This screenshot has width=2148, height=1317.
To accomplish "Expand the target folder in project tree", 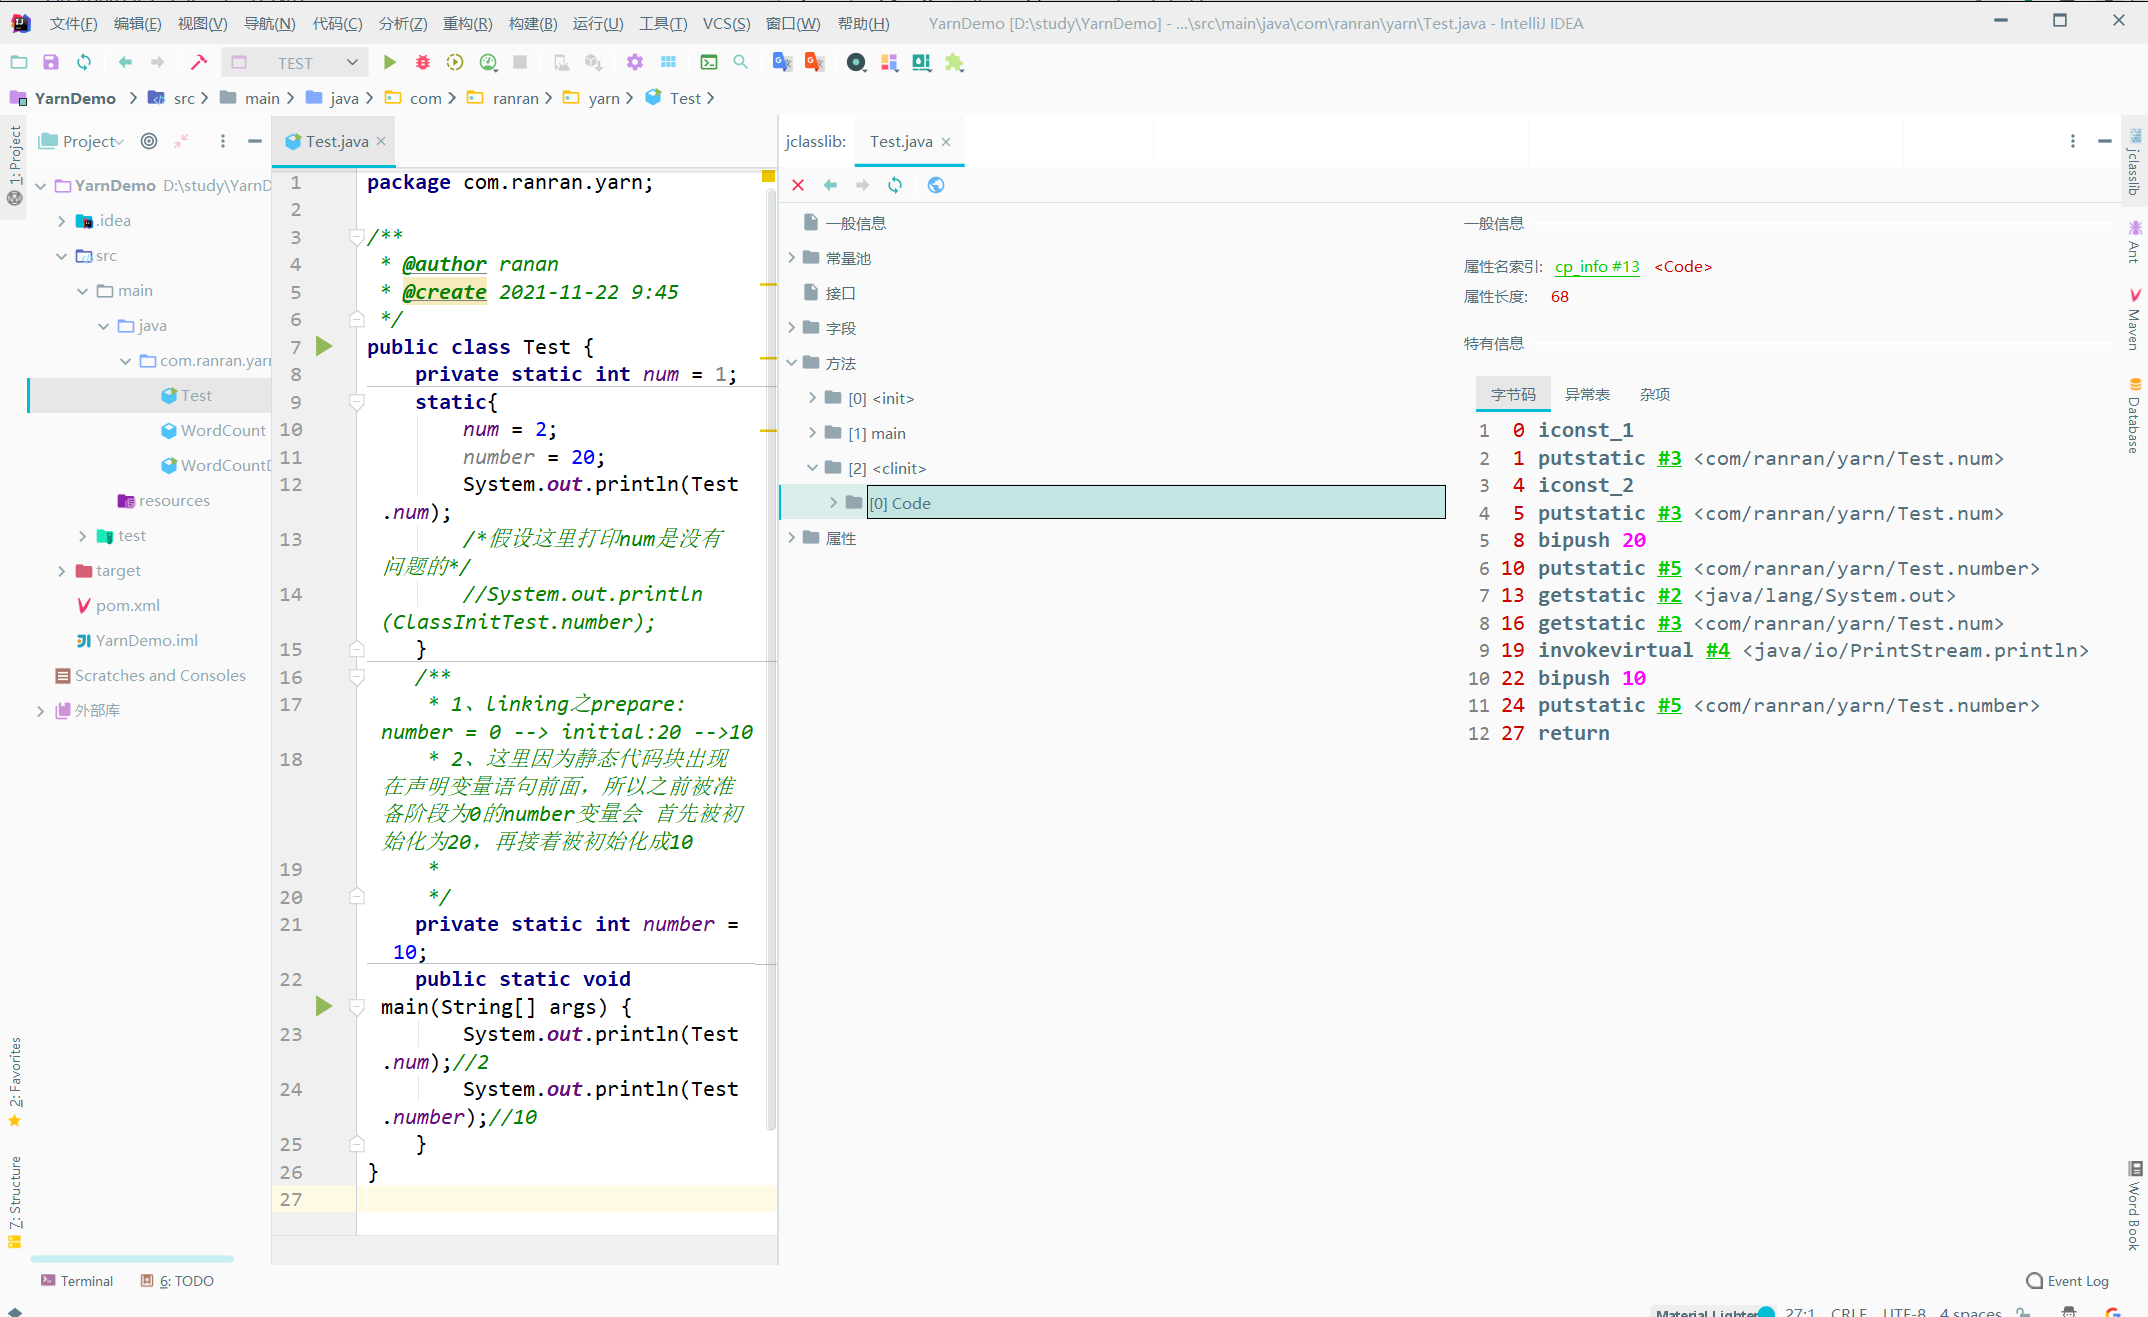I will pyautogui.click(x=62, y=571).
